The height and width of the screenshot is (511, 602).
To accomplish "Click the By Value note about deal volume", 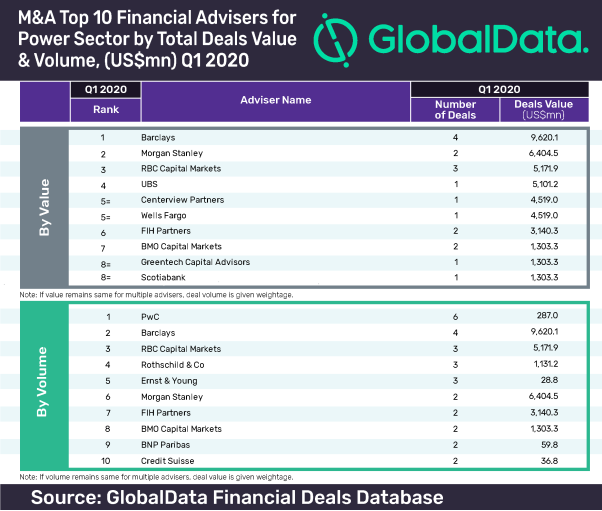I will [x=156, y=295].
